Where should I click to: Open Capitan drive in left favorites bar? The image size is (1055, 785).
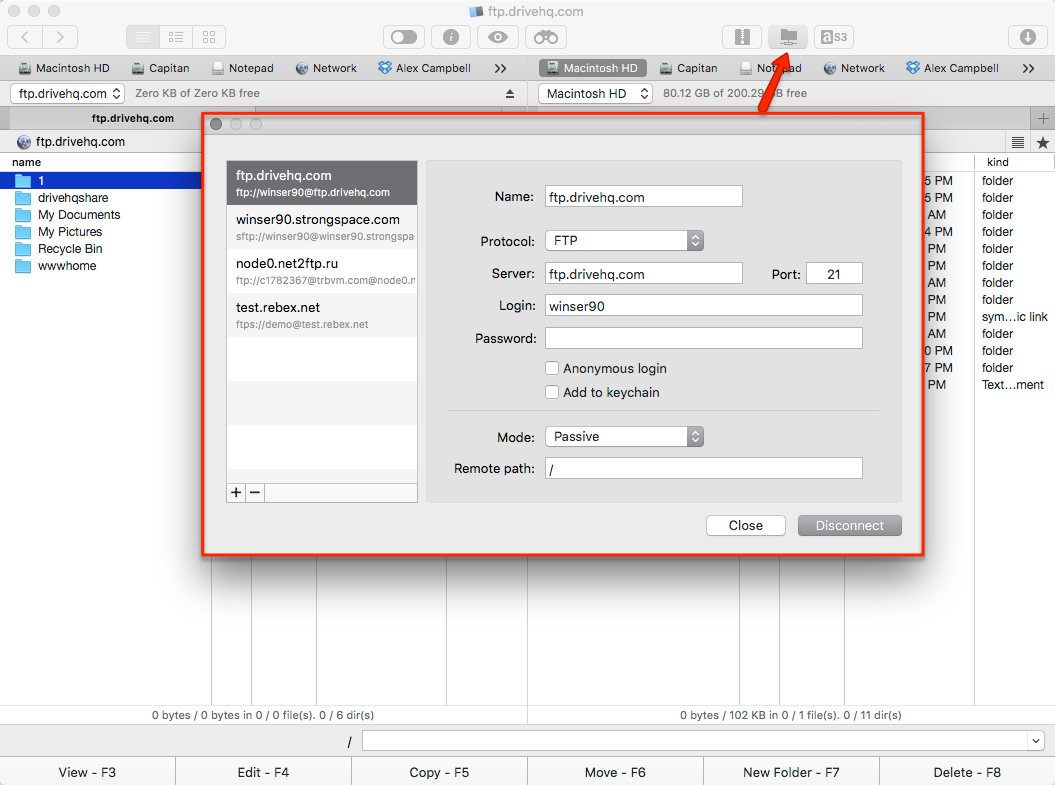coord(161,68)
